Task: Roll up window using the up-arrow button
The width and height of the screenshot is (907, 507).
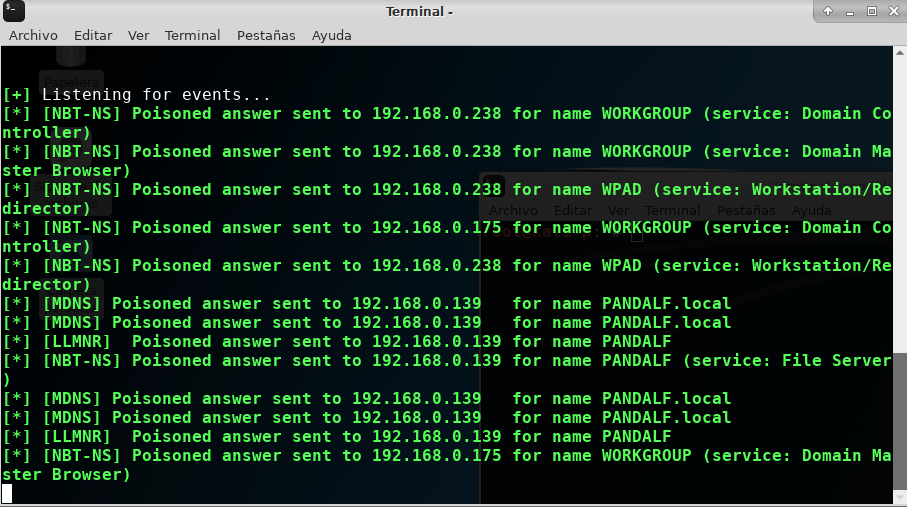Action: [x=828, y=11]
